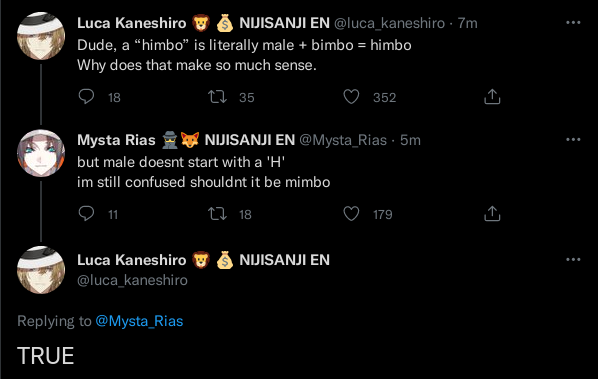The width and height of the screenshot is (598, 379).
Task: Open Mysta Rias's profile picture
Action: point(41,153)
